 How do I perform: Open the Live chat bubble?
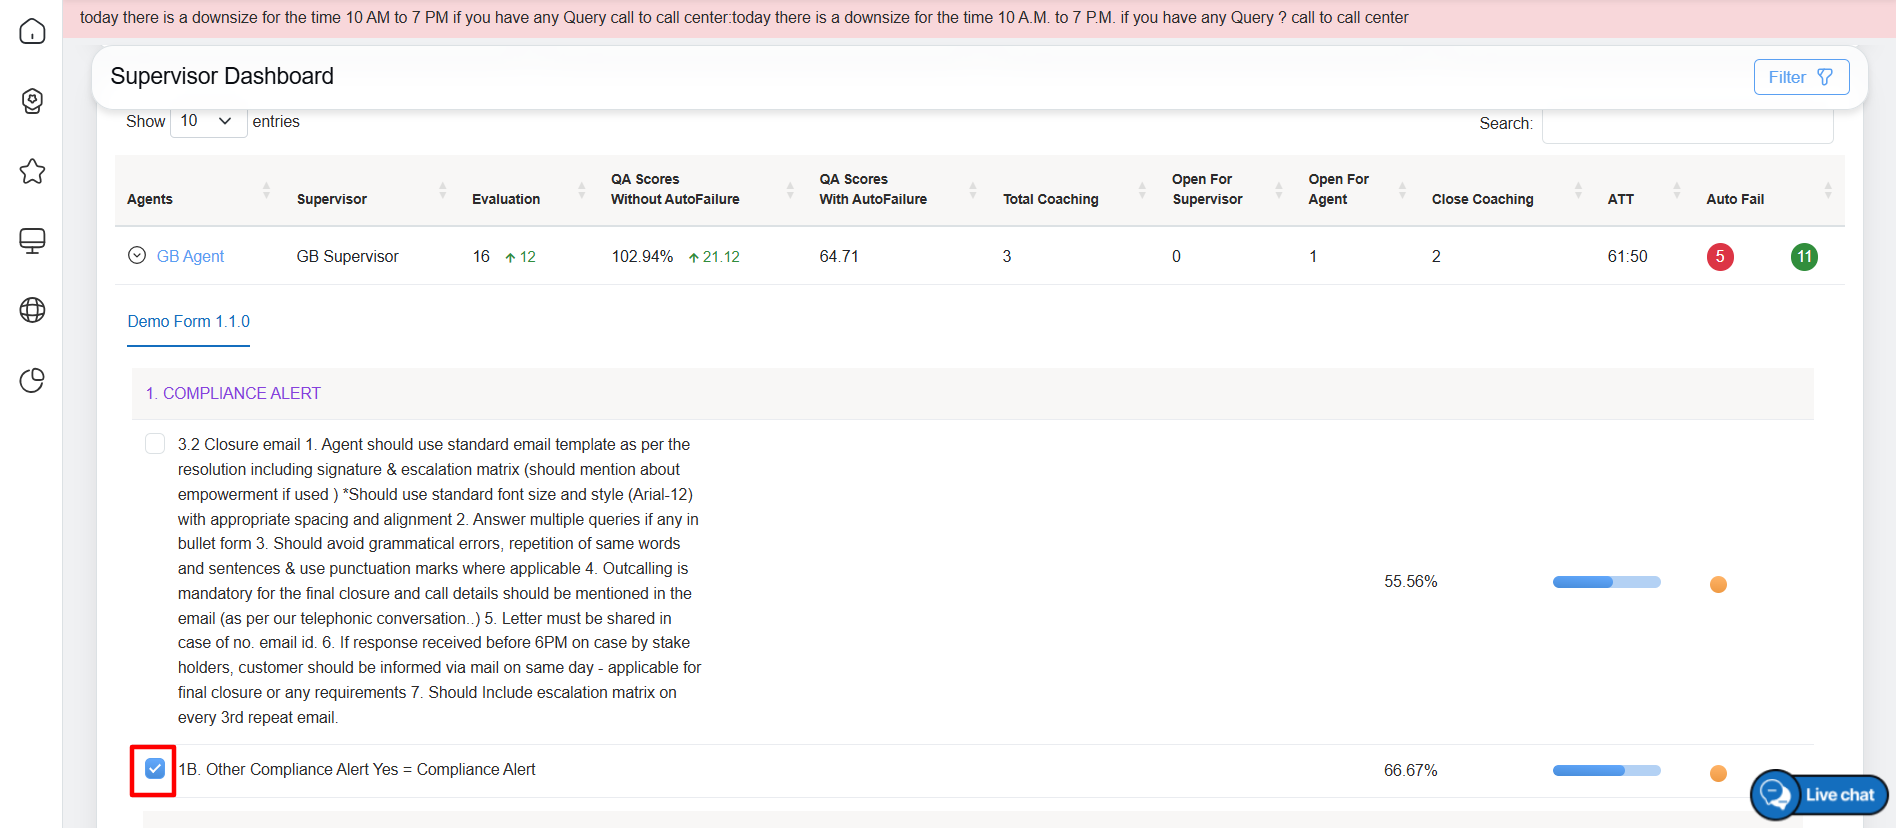pyautogui.click(x=1819, y=795)
